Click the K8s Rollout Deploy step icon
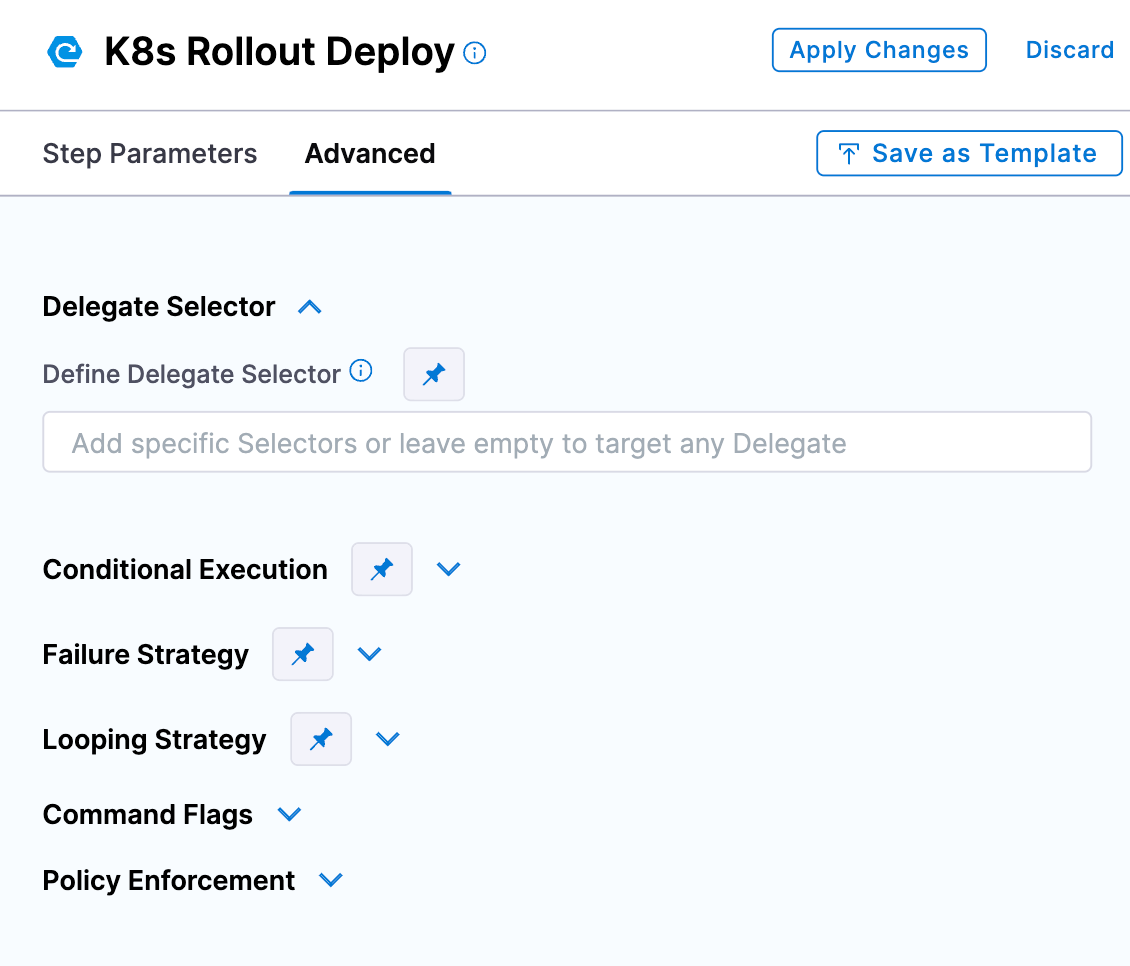Screen dimensions: 1130x966 [x=65, y=52]
